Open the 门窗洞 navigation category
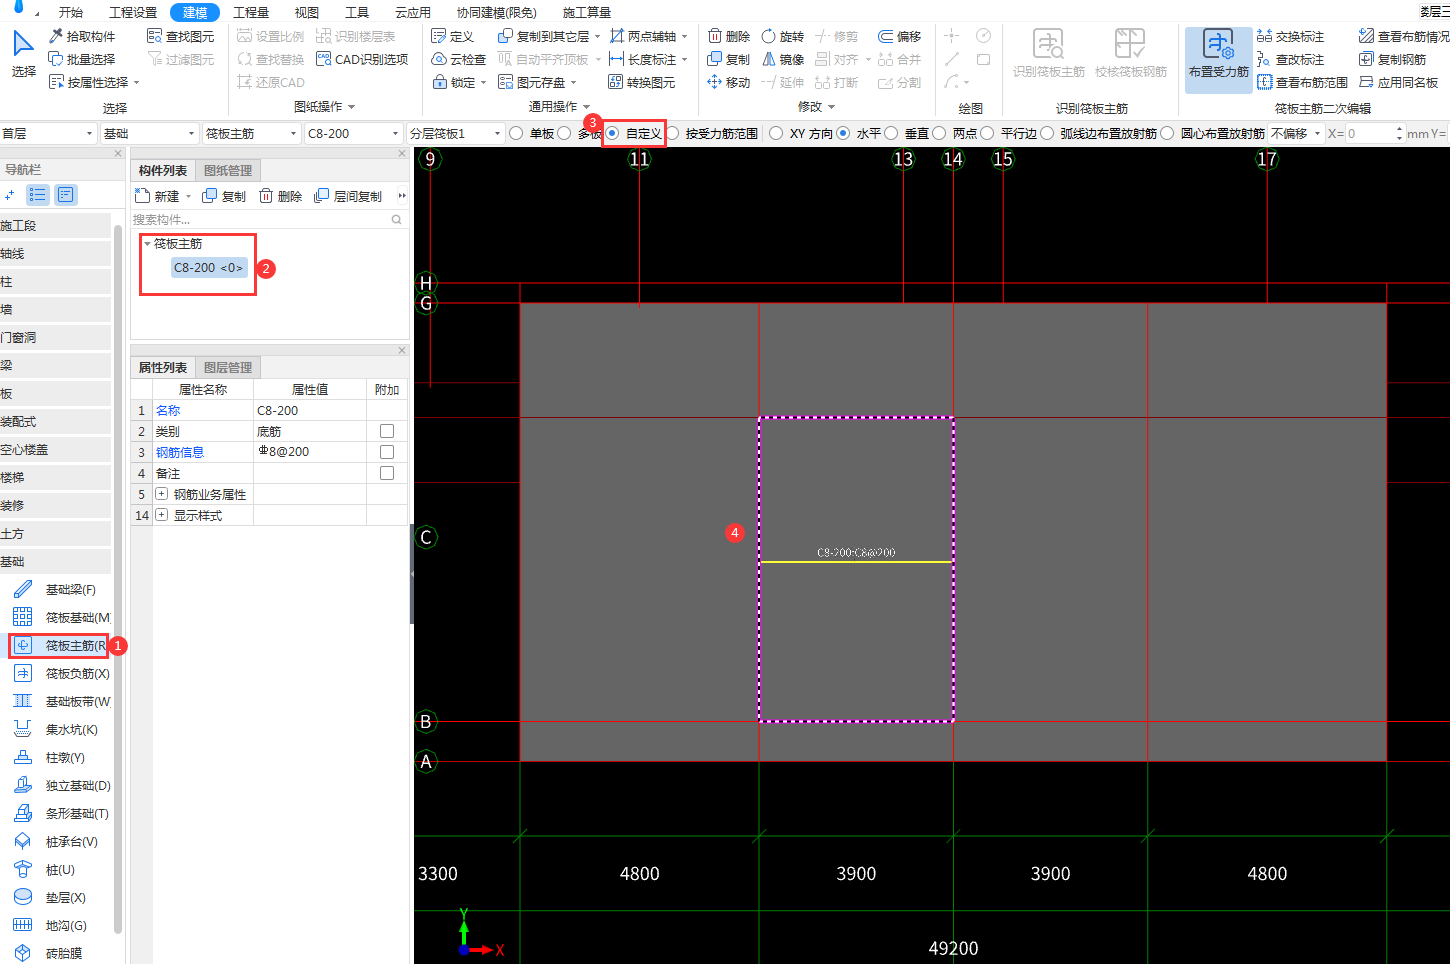Viewport: 1450px width, 964px height. (55, 338)
